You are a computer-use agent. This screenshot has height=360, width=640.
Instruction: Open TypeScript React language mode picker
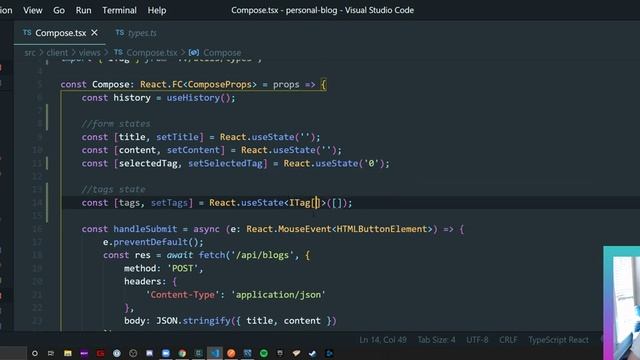point(558,340)
